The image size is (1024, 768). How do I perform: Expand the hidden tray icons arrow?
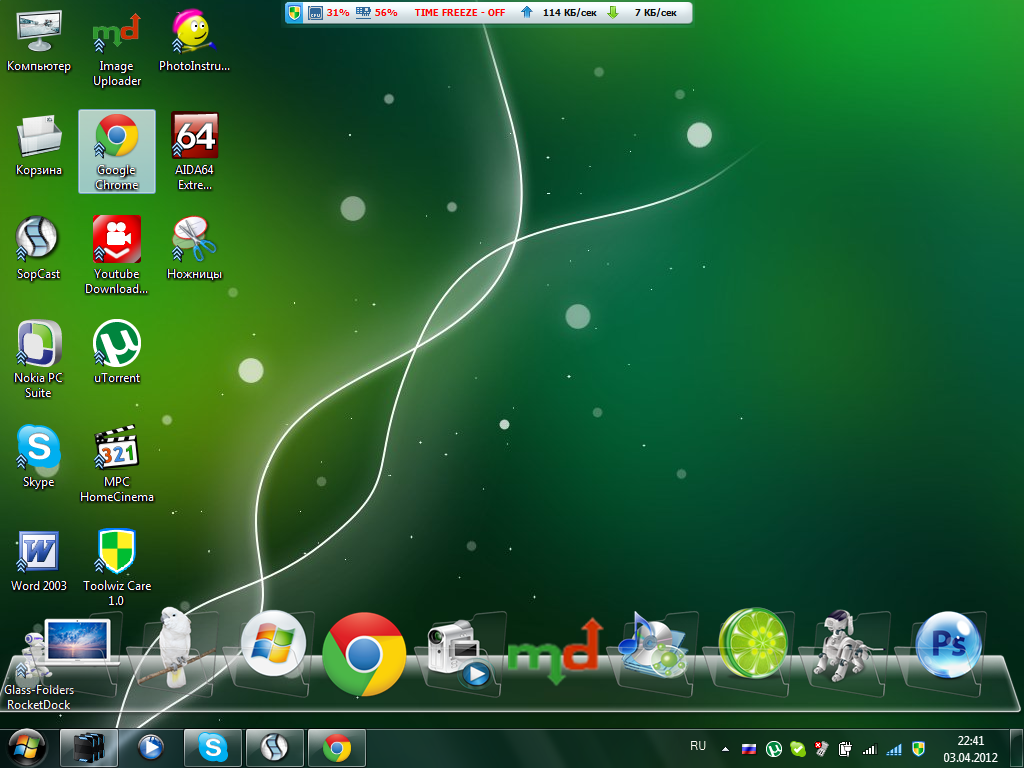pos(725,748)
